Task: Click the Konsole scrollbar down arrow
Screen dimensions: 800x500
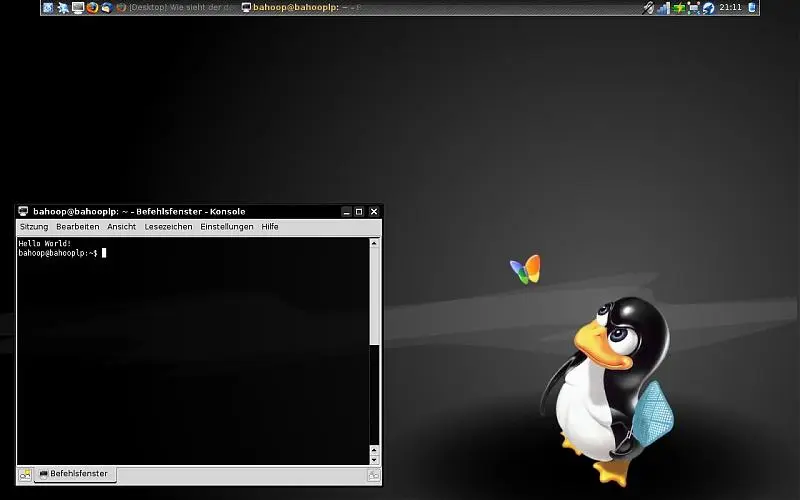Action: (x=375, y=460)
